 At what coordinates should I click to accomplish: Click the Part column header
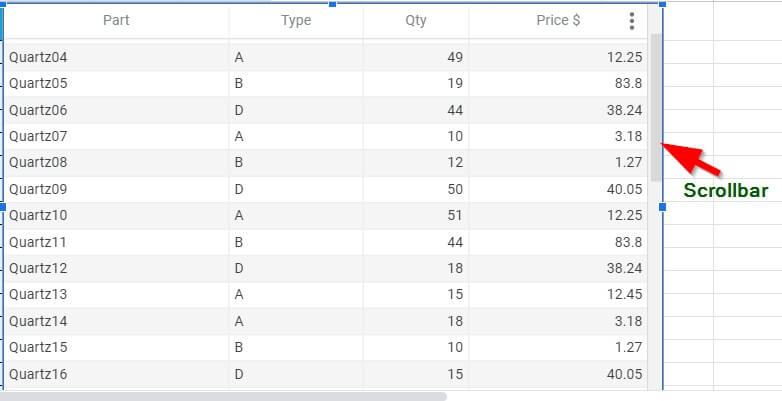(x=116, y=21)
